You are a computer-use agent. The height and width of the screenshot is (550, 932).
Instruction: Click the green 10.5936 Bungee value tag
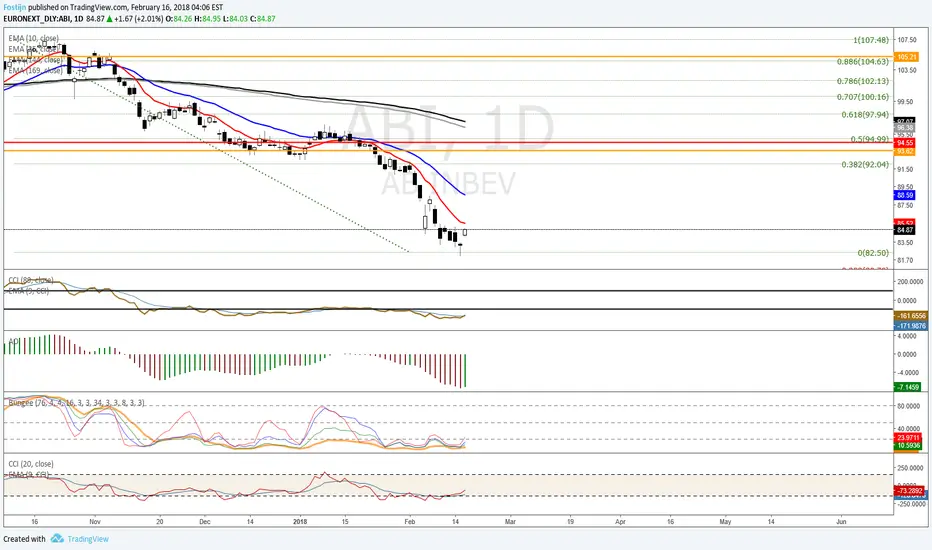[x=908, y=445]
